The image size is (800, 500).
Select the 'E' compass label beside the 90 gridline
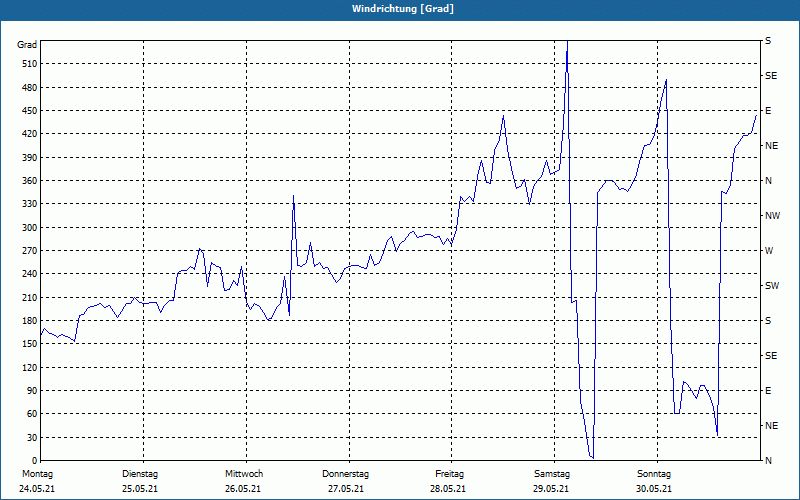click(x=768, y=391)
